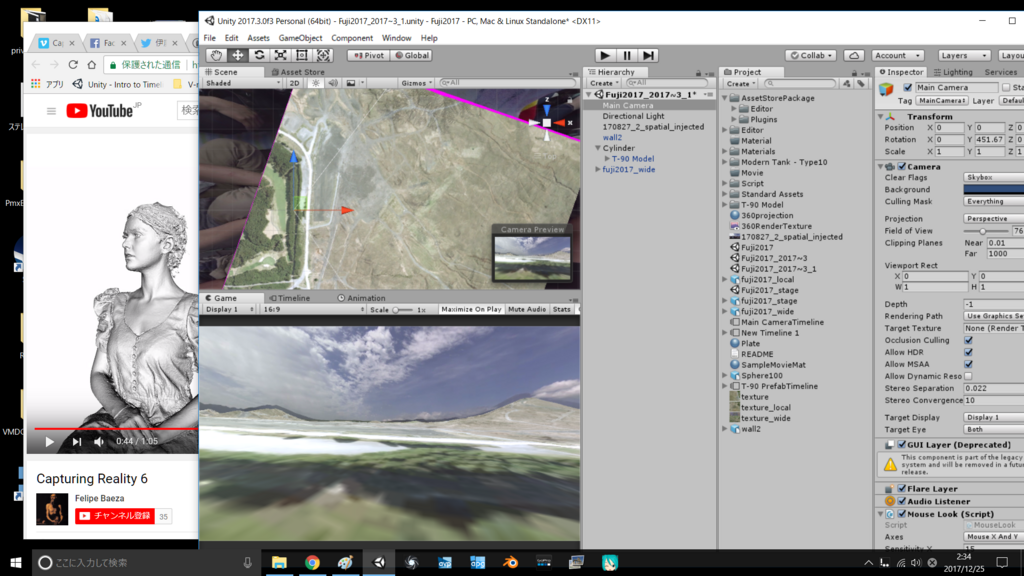Disable the Camera component checkbox
The image size is (1024, 576).
[x=902, y=167]
